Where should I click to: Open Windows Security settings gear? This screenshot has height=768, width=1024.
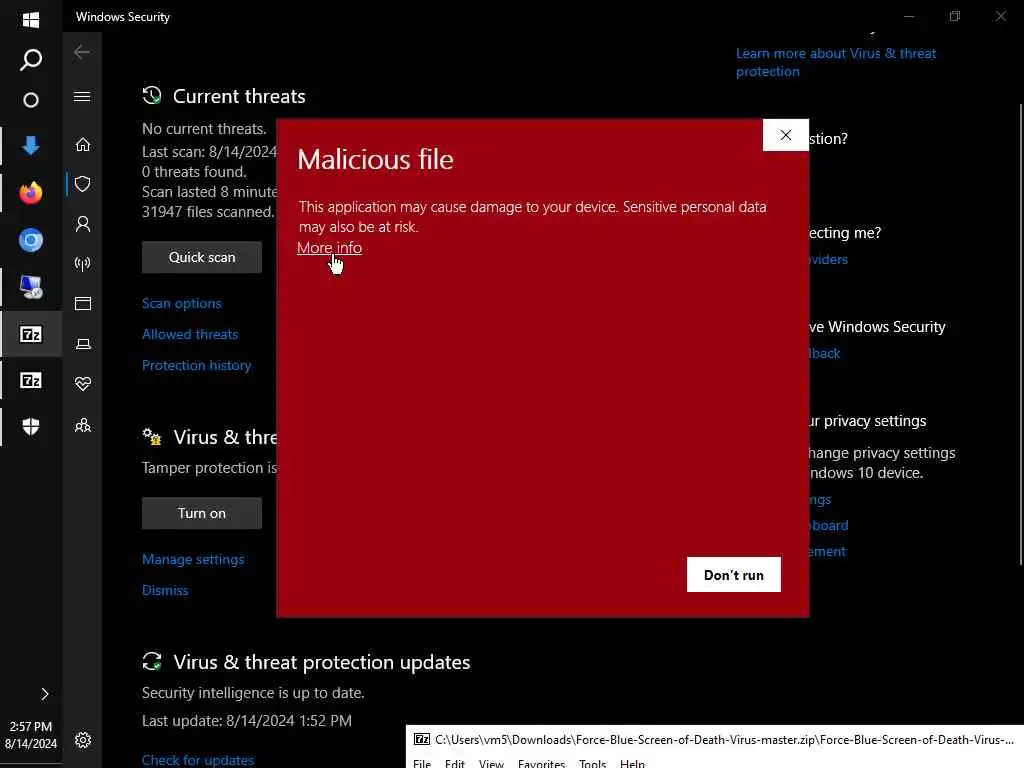click(82, 740)
